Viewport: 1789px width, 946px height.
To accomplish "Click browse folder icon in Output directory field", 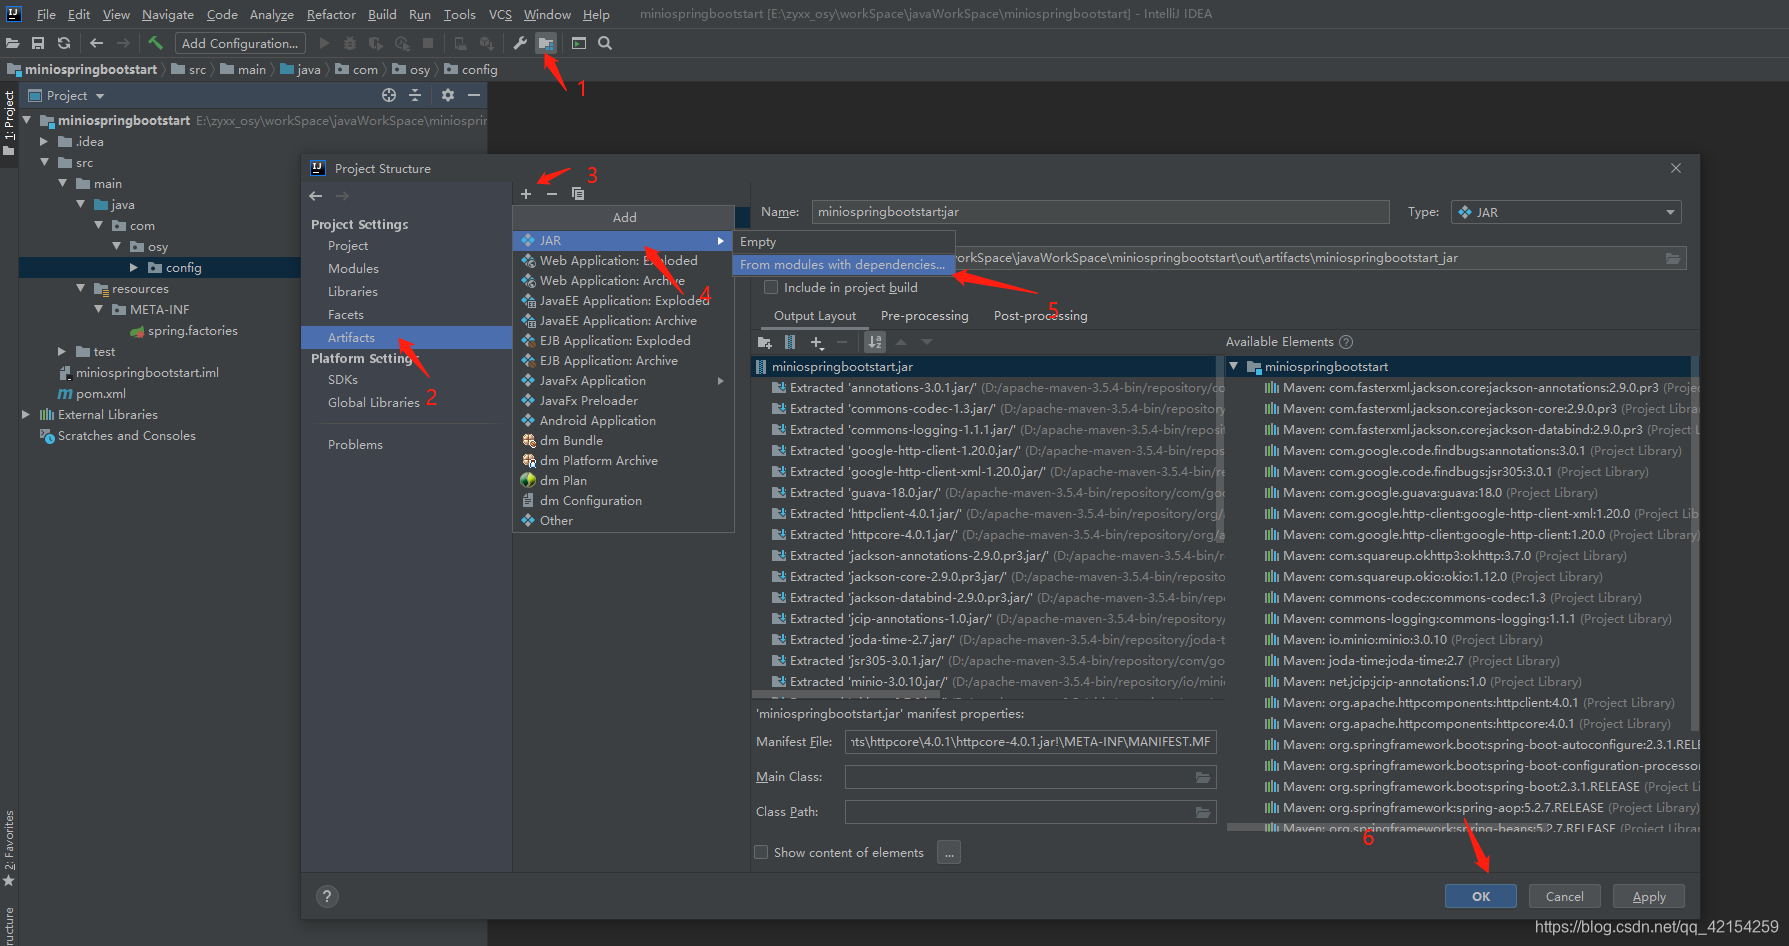I will click(1673, 258).
